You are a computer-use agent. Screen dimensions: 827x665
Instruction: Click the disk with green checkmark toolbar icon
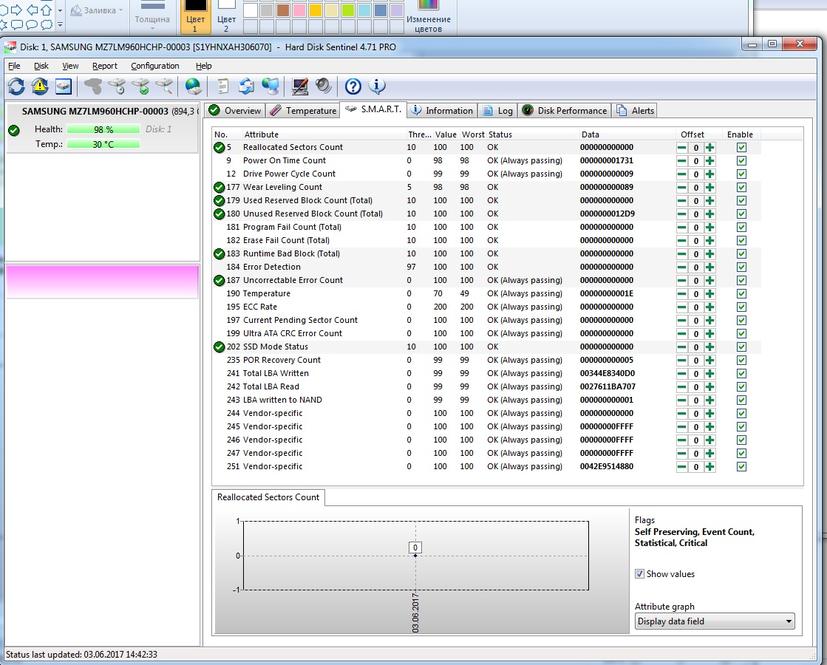141,86
